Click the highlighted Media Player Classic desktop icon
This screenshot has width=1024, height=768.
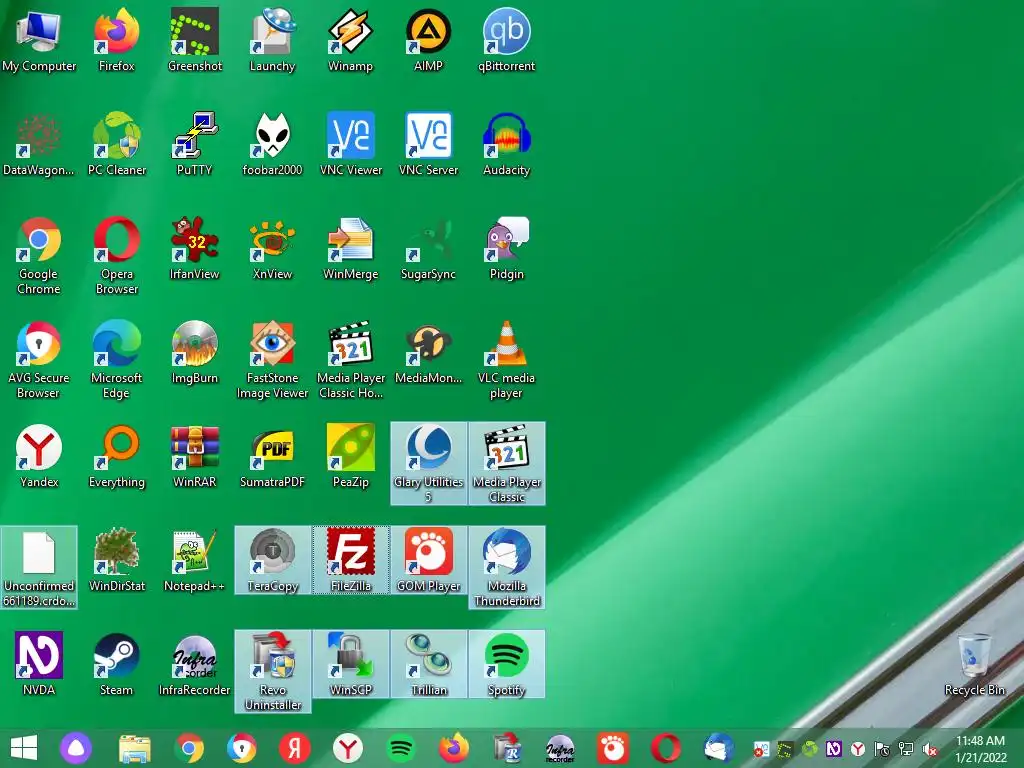(507, 463)
